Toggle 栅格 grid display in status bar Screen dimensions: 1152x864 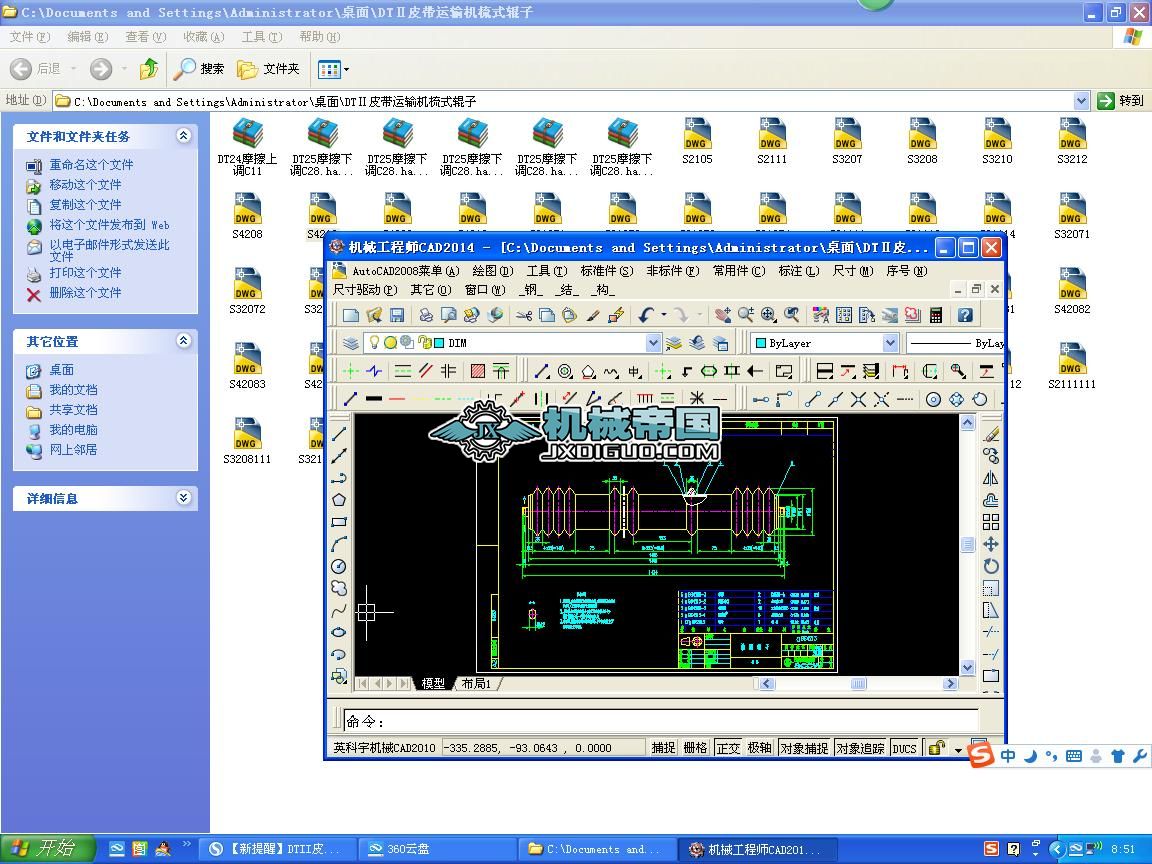[x=695, y=748]
